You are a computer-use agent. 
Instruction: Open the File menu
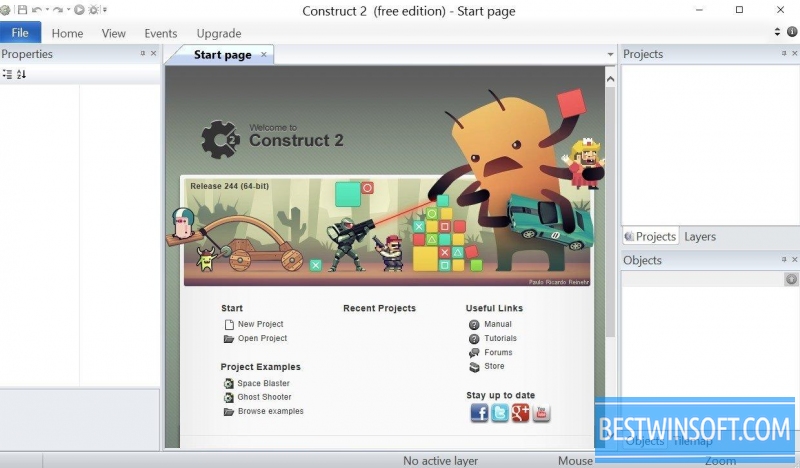pos(20,33)
